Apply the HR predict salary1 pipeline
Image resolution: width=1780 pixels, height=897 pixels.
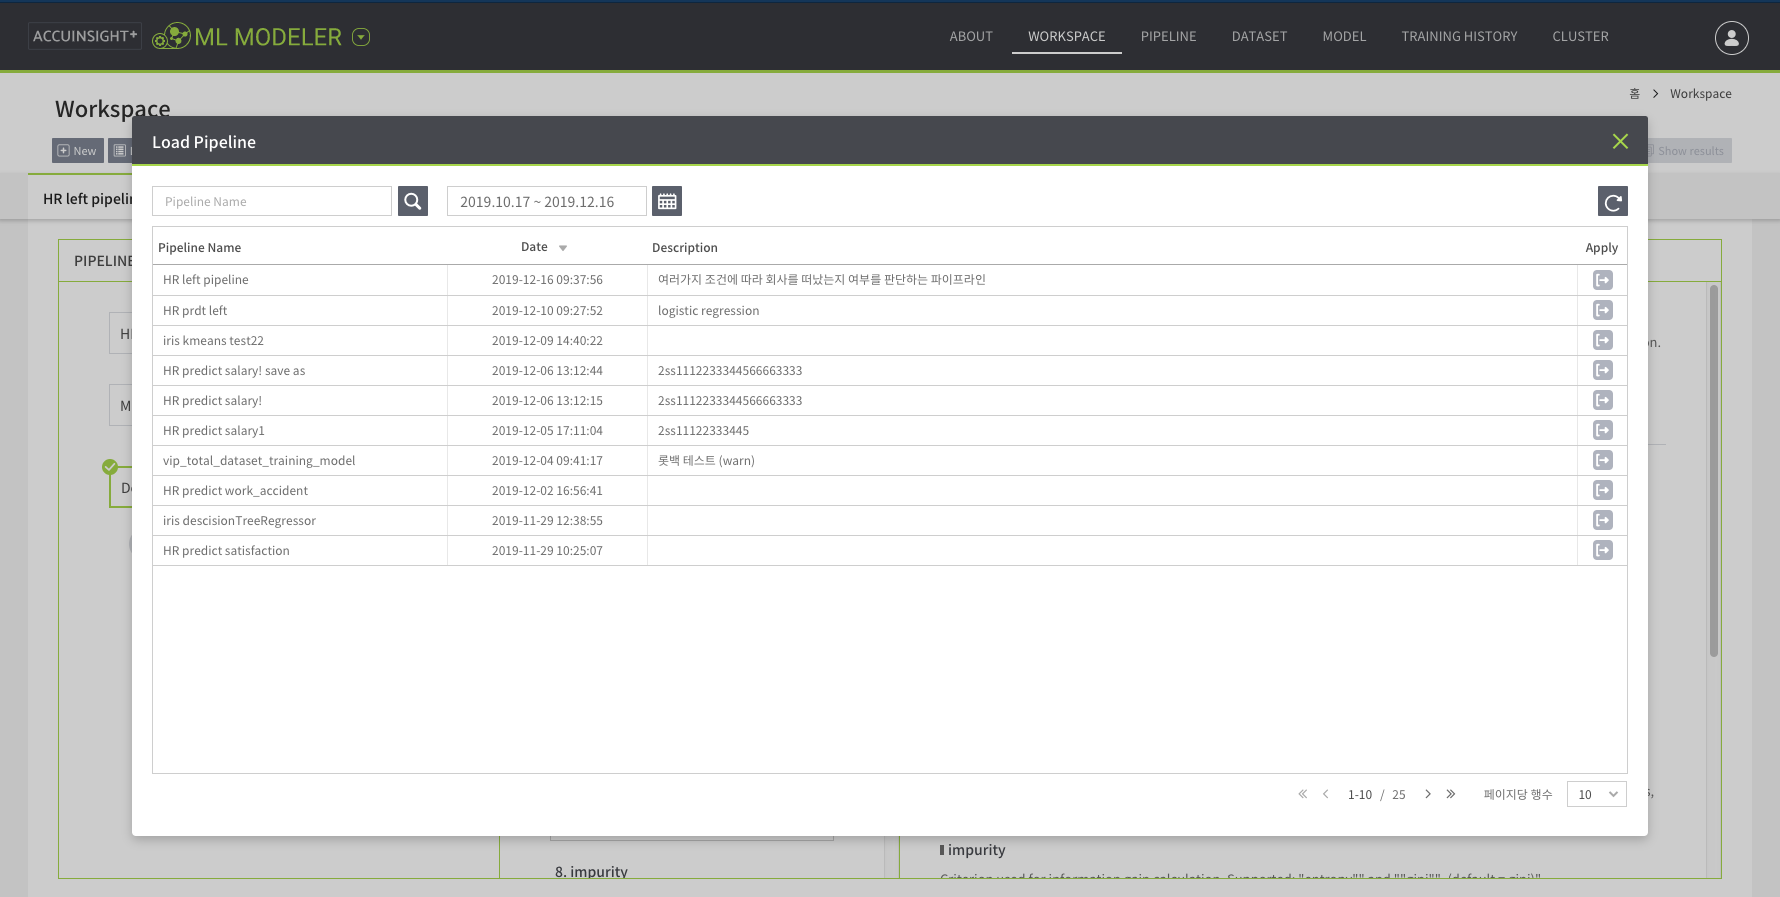pyautogui.click(x=1602, y=430)
